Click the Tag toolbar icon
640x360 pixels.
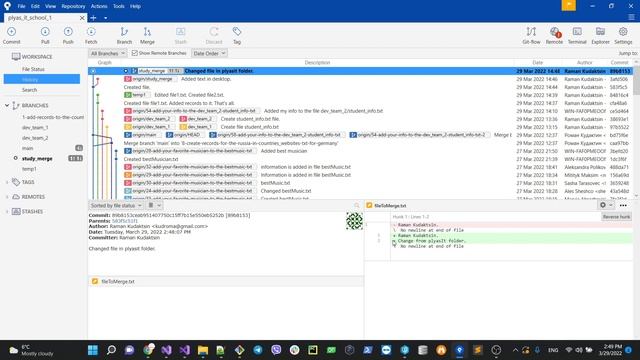click(x=237, y=36)
